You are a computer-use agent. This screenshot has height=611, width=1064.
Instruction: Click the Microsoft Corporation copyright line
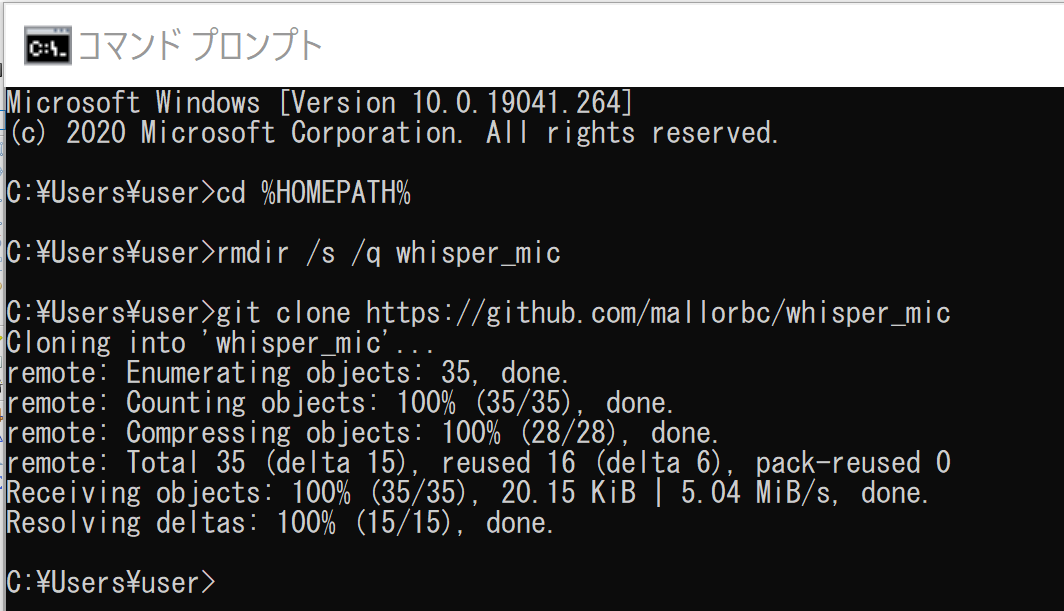394,133
